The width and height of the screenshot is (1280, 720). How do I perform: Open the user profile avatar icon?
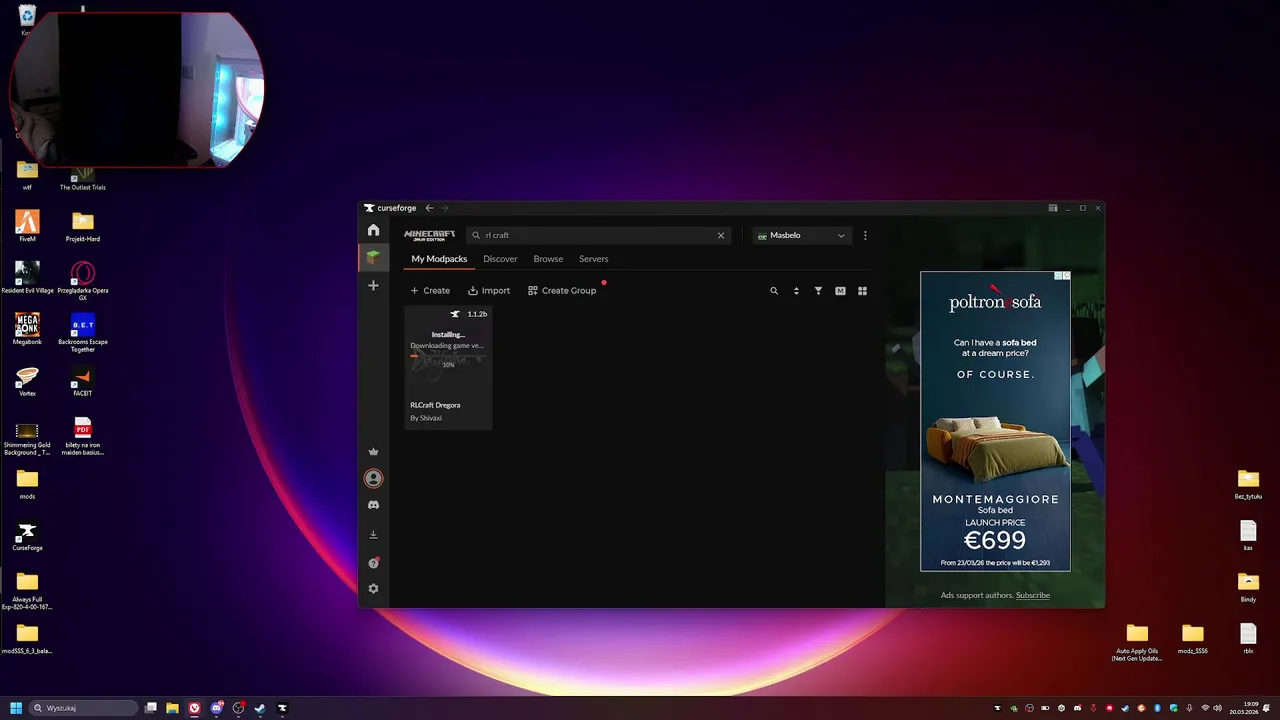coord(373,479)
